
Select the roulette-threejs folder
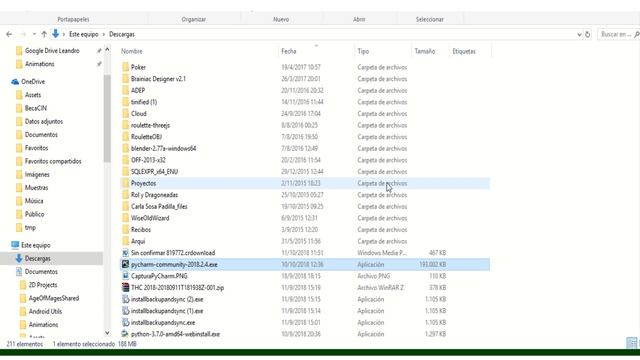(150, 125)
